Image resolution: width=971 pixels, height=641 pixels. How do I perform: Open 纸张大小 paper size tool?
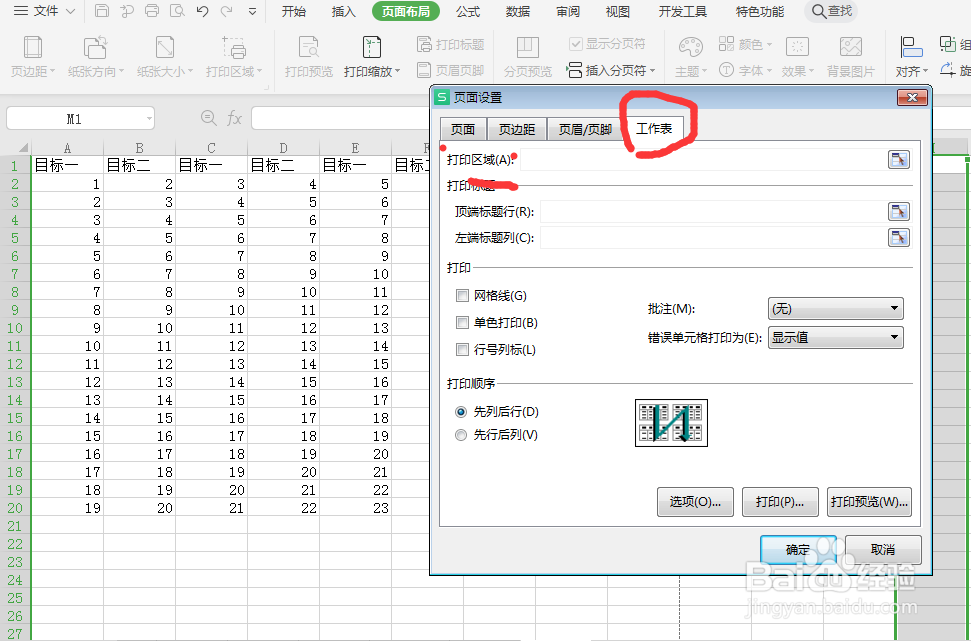[165, 56]
